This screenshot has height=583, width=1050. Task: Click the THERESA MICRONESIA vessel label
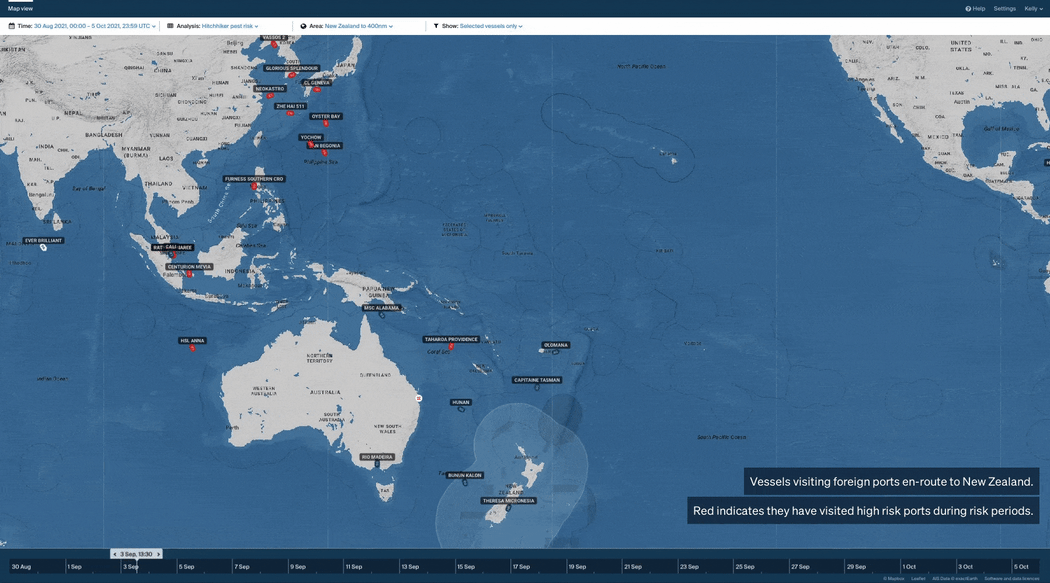(508, 501)
